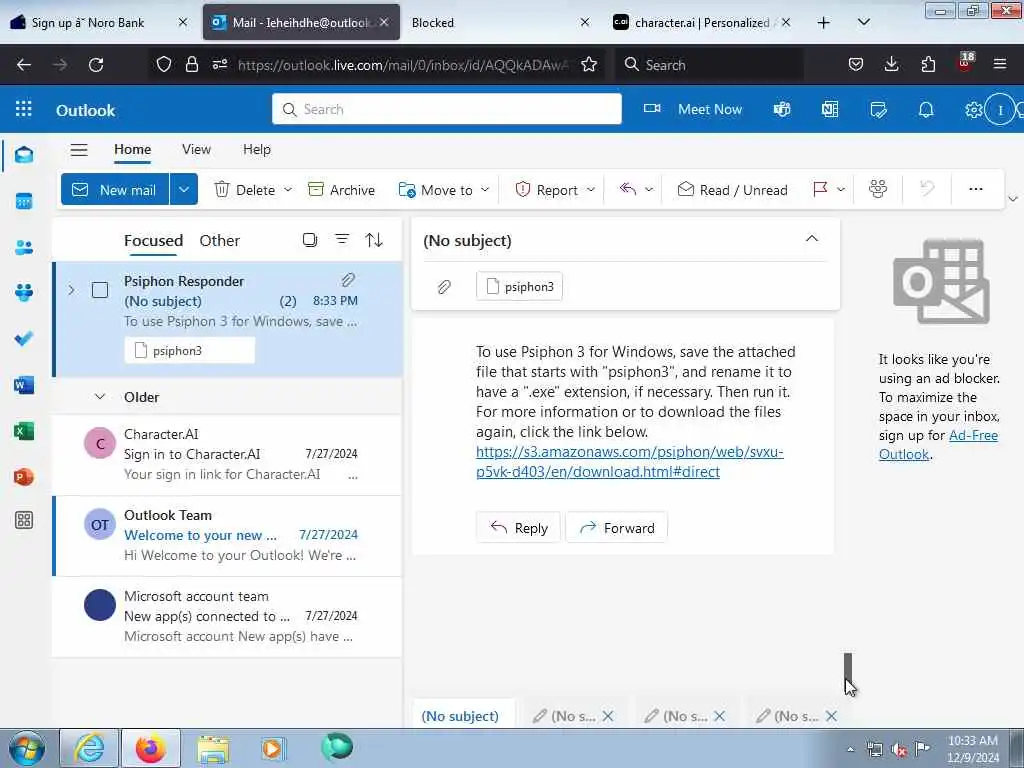Click the Forward button below message

coord(616,528)
